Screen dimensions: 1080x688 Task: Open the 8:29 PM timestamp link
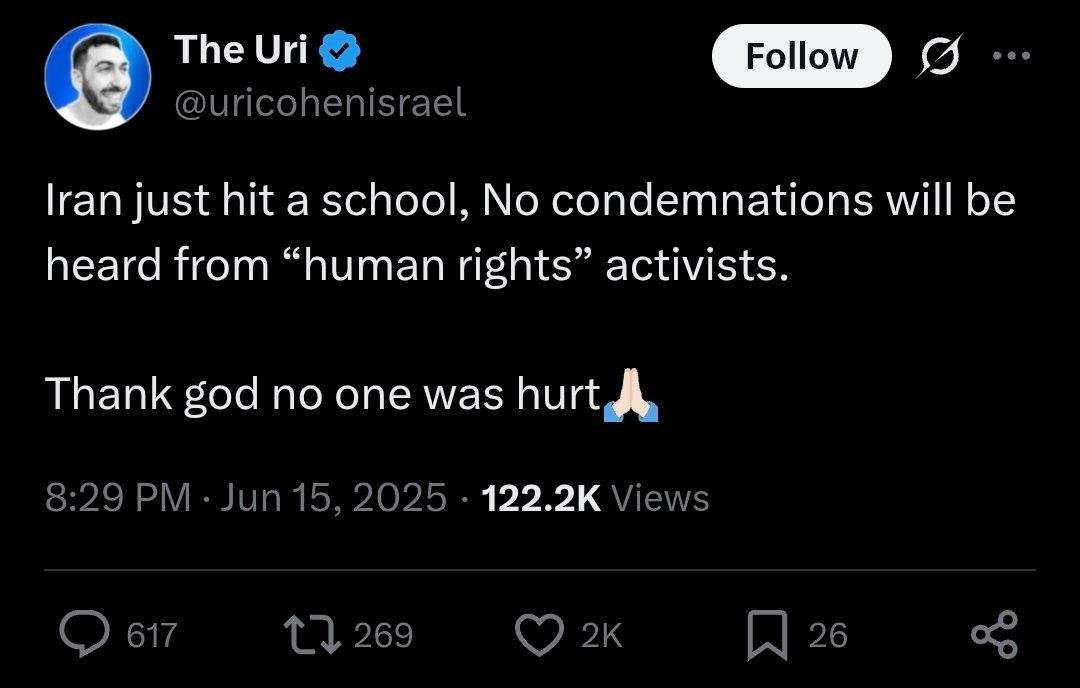click(x=118, y=498)
